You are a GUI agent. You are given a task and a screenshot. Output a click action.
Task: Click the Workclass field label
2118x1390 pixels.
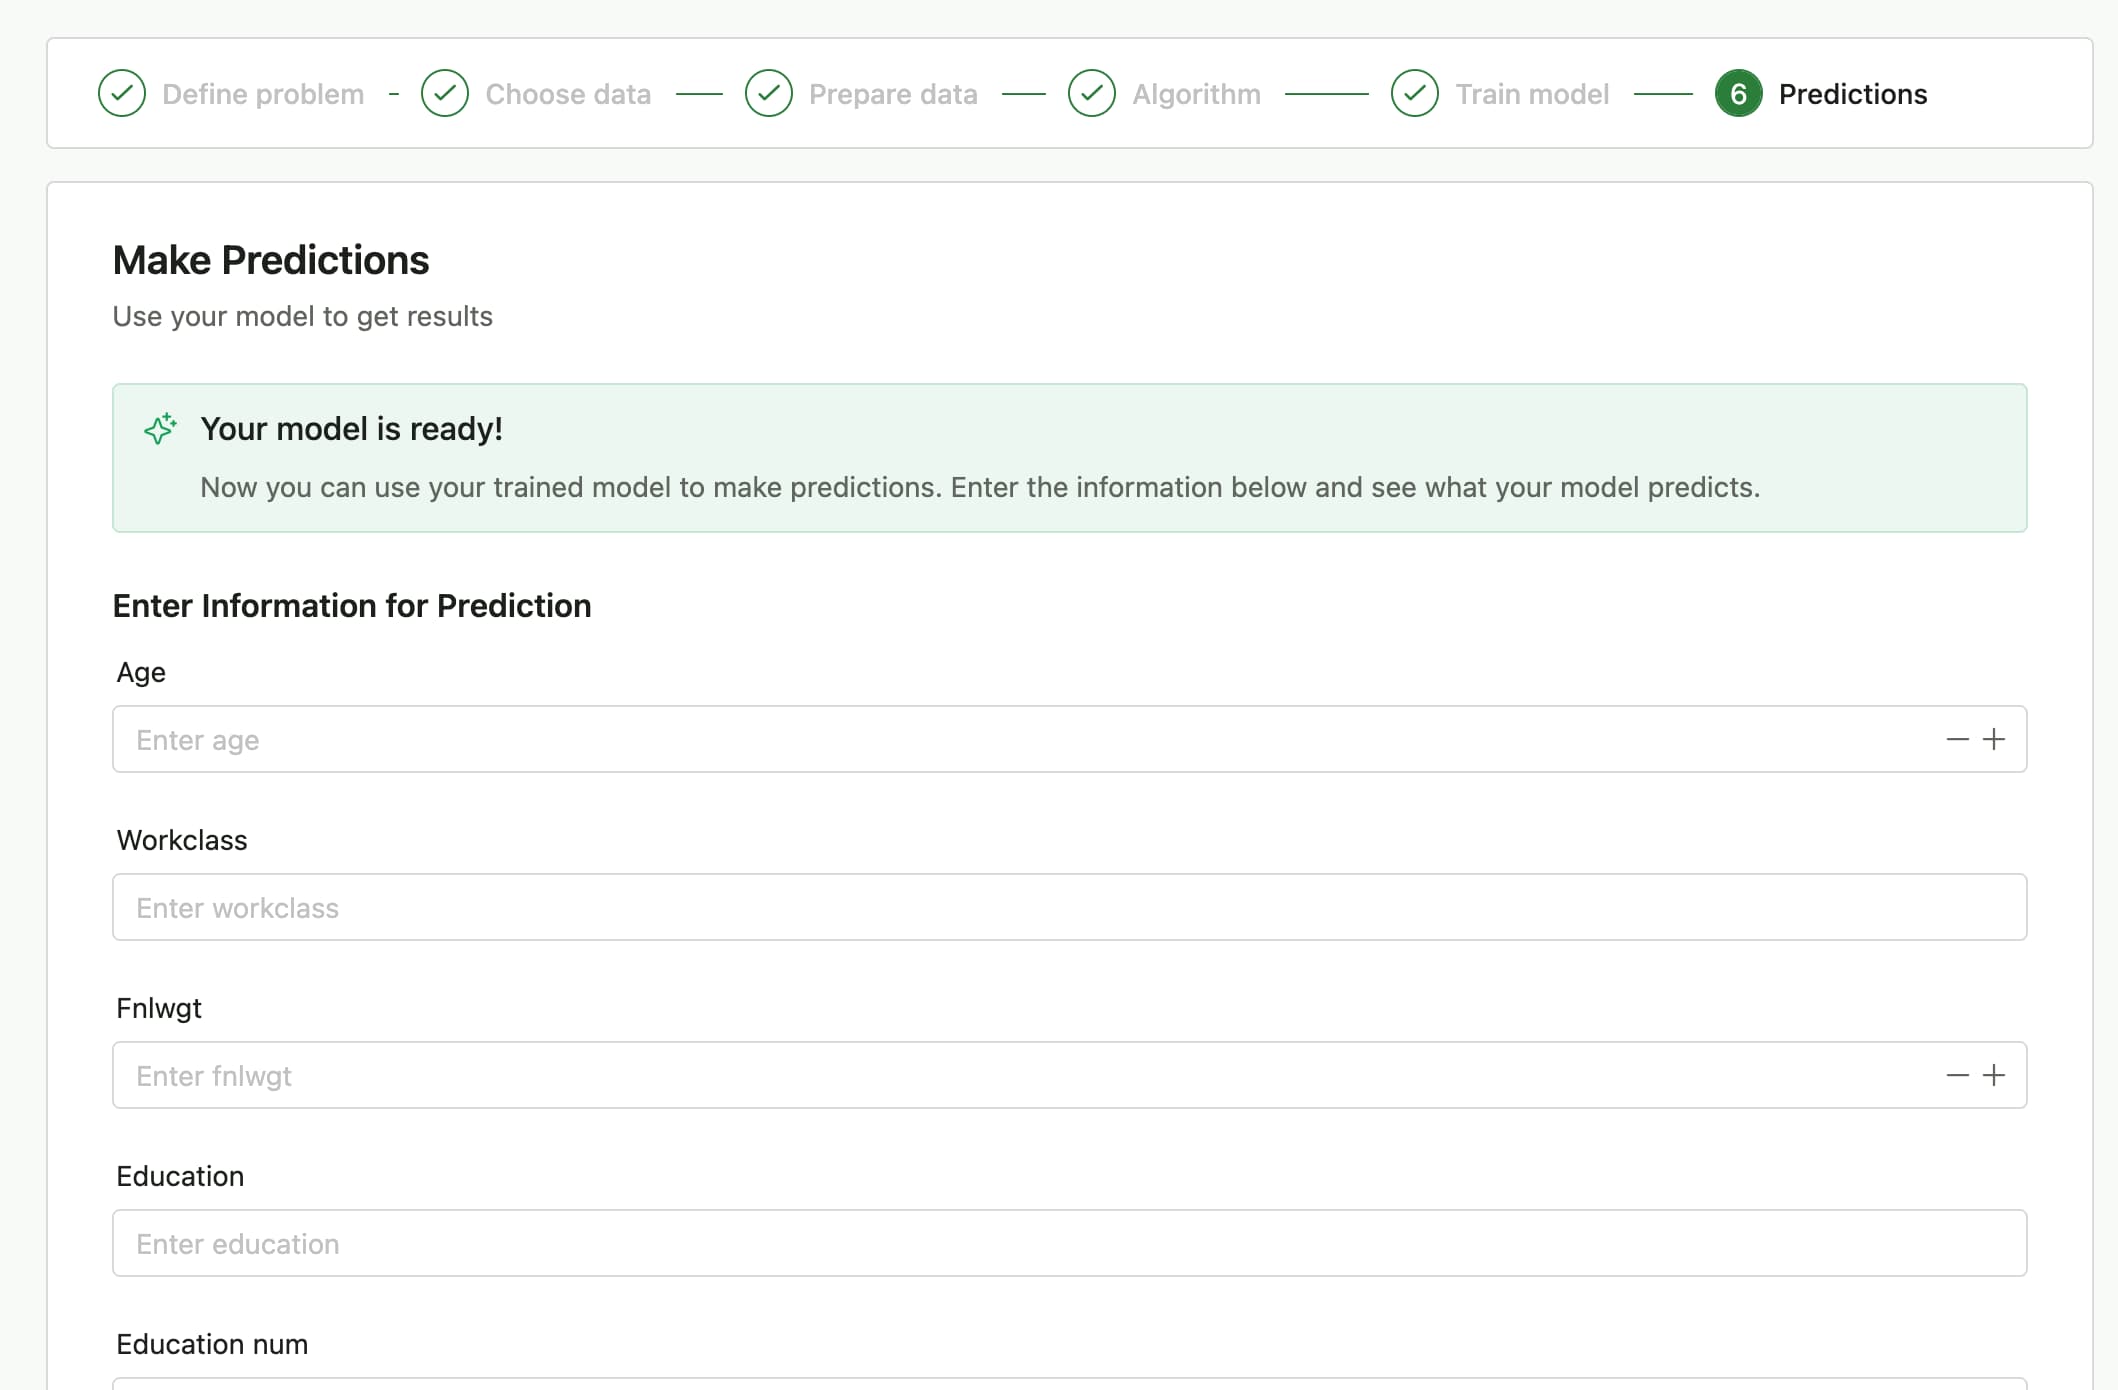pyautogui.click(x=182, y=840)
